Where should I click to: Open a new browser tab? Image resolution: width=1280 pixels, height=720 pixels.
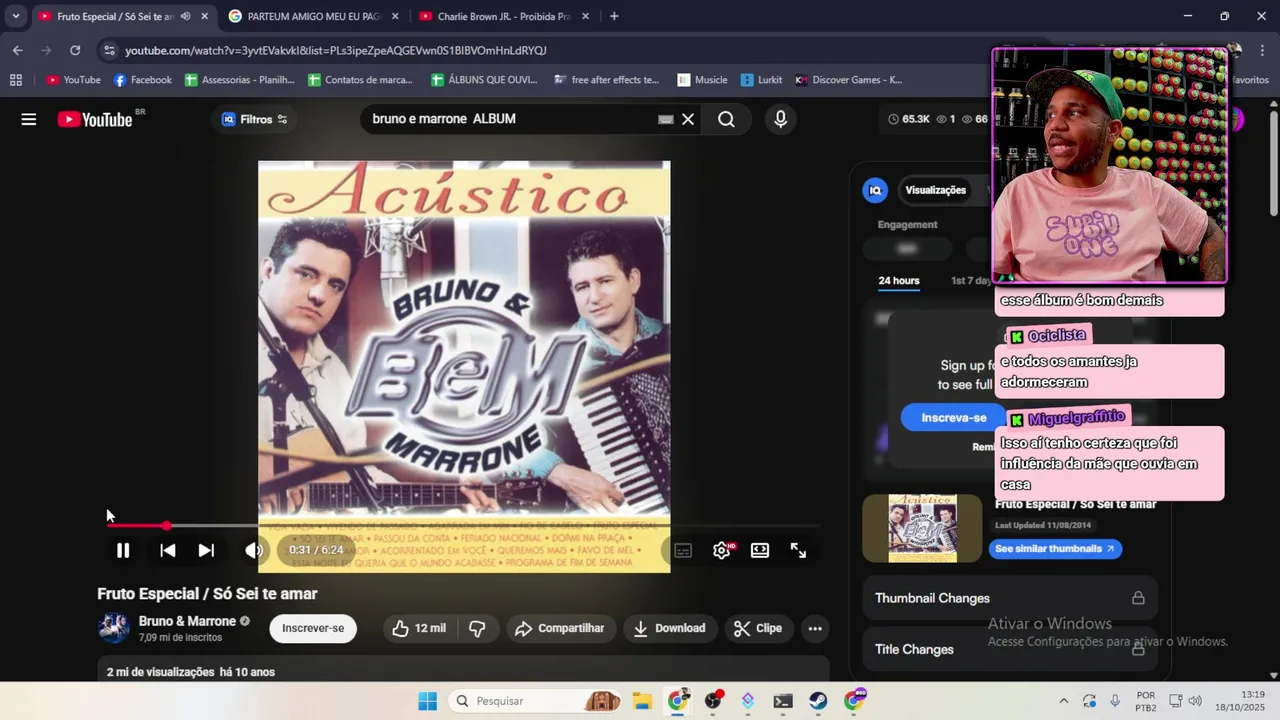point(614,16)
